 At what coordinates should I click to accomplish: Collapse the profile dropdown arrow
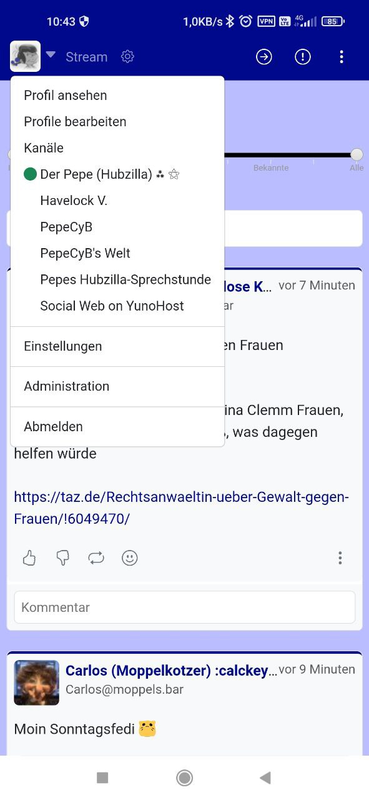pyautogui.click(x=50, y=55)
